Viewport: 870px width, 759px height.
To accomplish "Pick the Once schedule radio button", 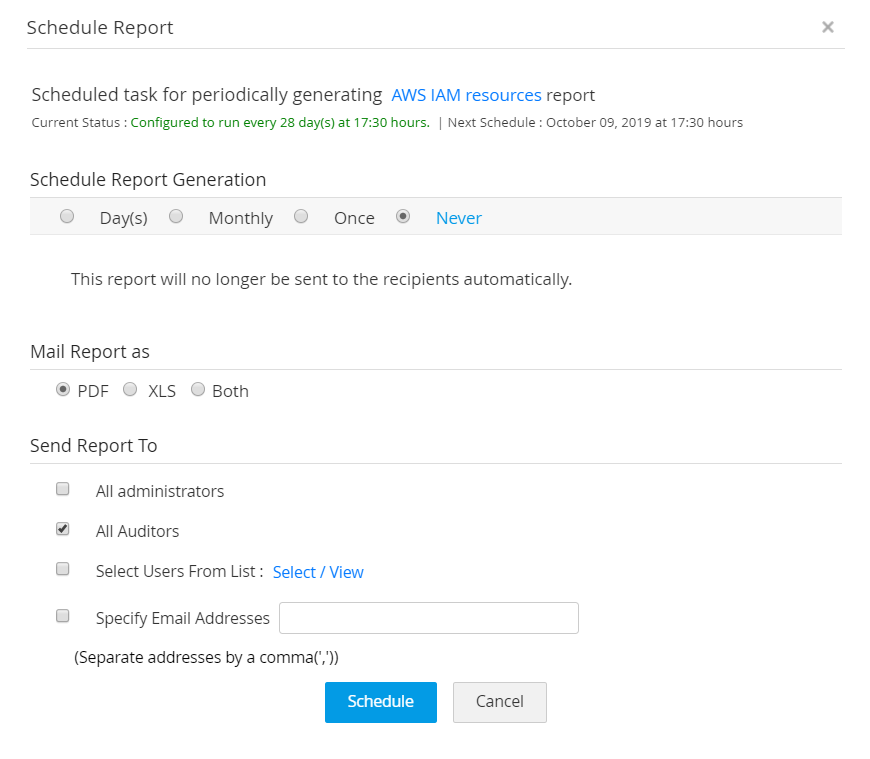I will coord(301,216).
